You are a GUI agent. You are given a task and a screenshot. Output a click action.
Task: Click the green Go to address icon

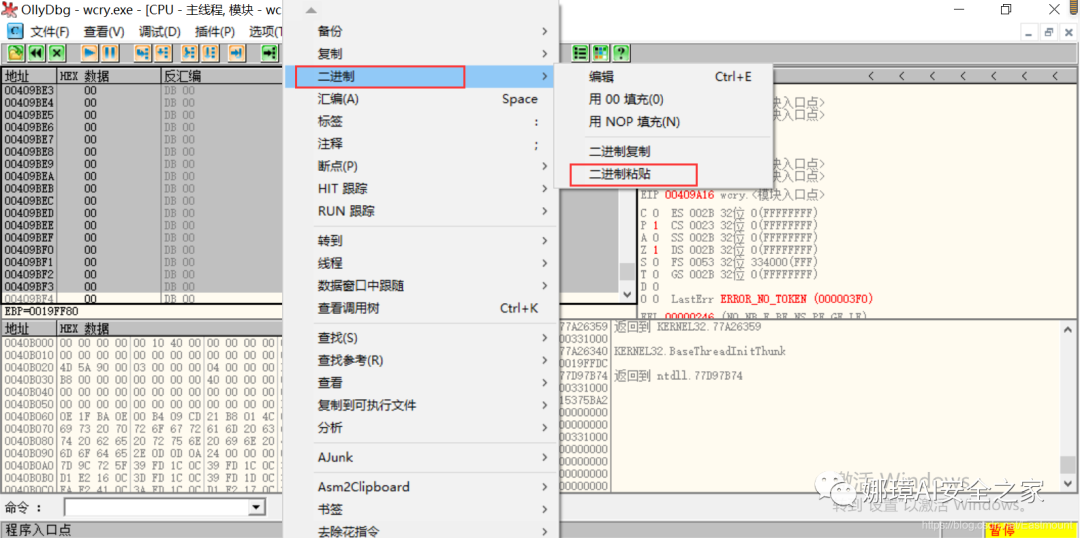click(x=269, y=53)
